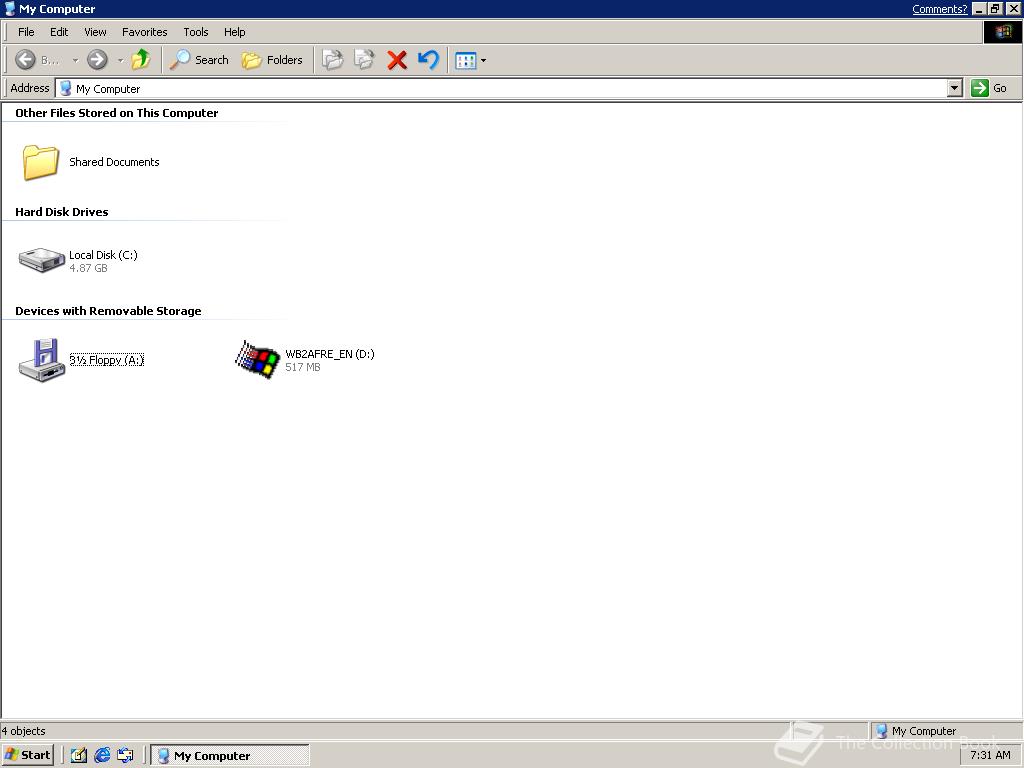Click the Address bar text field
The width and height of the screenshot is (1024, 768).
coord(502,88)
